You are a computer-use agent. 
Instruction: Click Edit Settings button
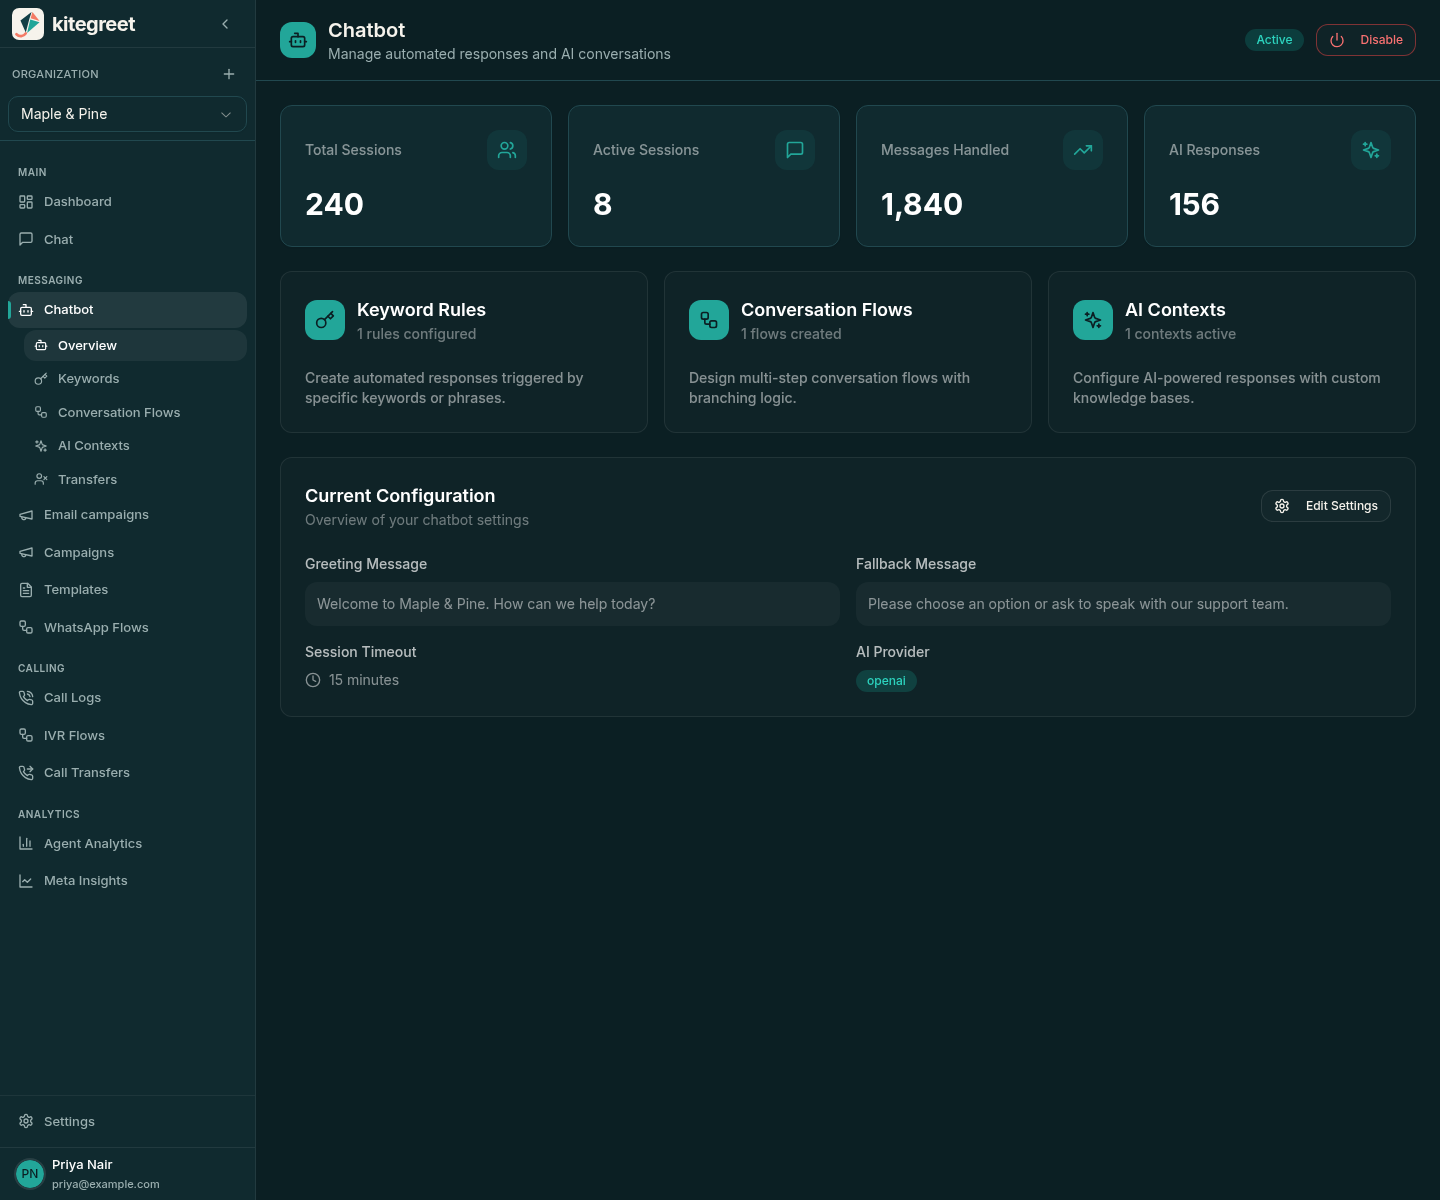point(1326,506)
